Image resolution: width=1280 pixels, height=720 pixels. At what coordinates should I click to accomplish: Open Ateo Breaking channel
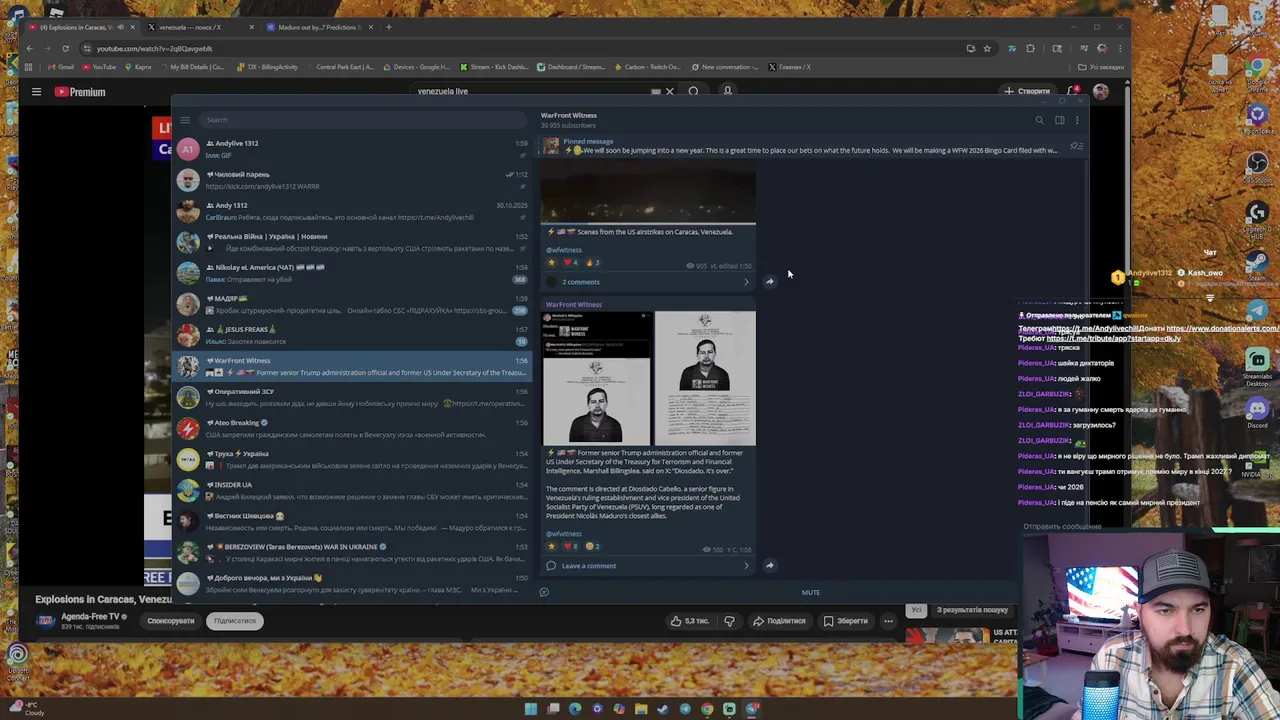(352, 428)
